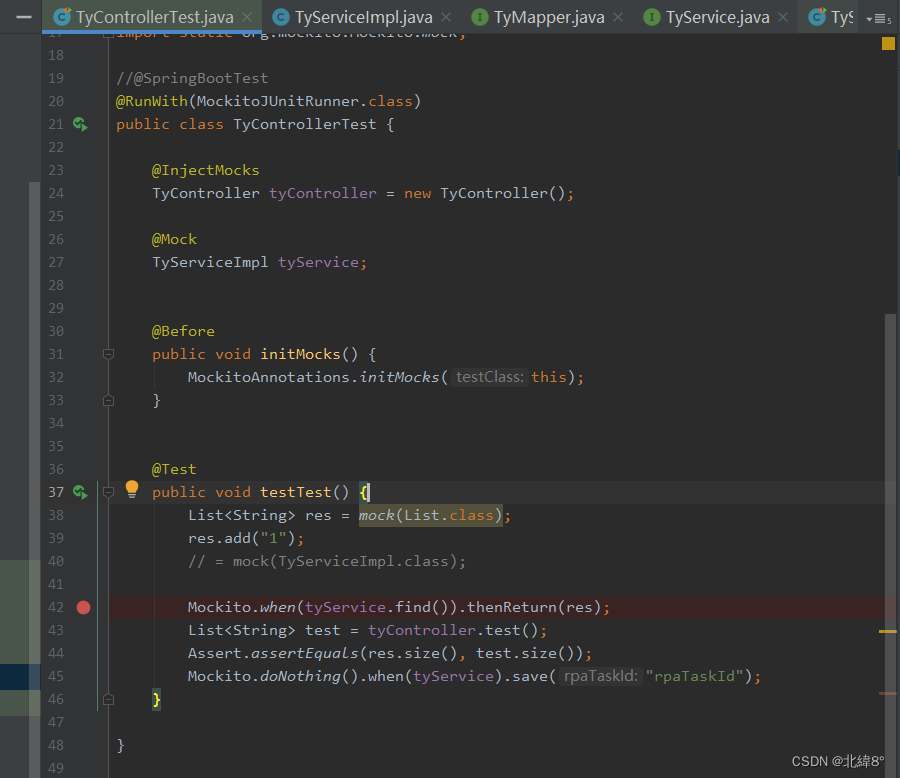
Task: Click the //@SpringBootTest comment line
Action: 192,79
